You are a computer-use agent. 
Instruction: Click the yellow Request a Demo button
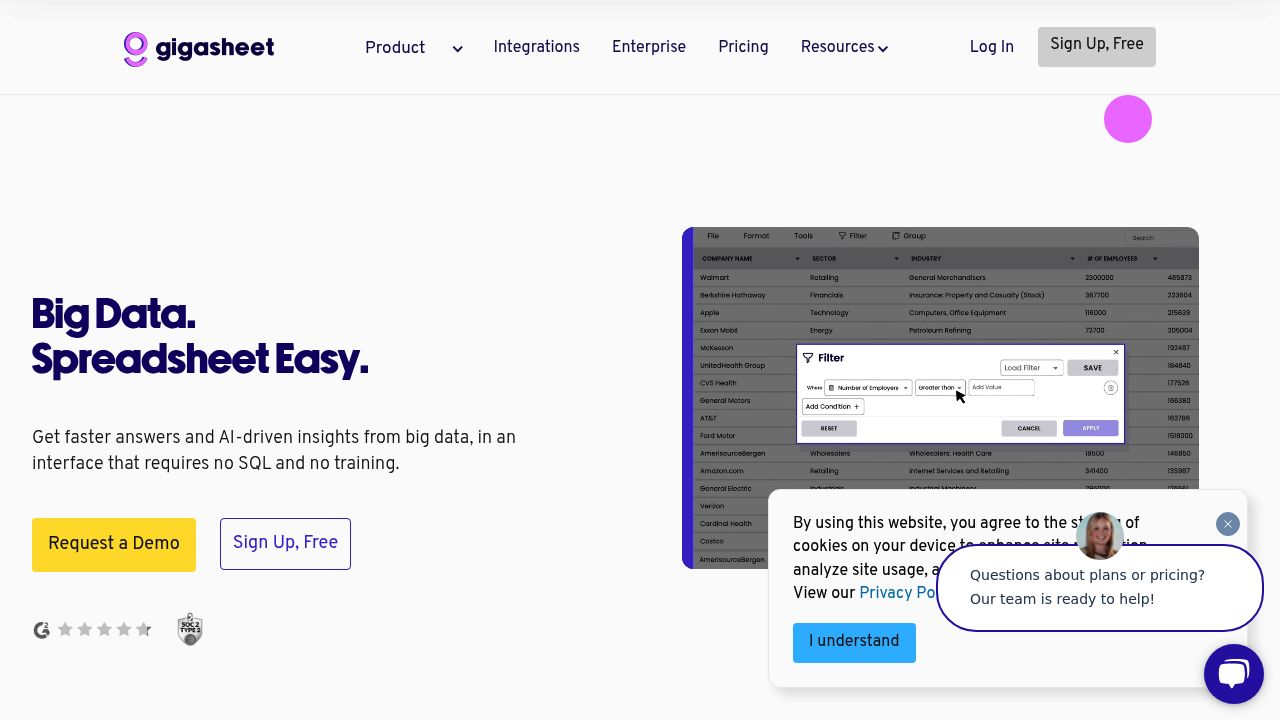click(114, 545)
